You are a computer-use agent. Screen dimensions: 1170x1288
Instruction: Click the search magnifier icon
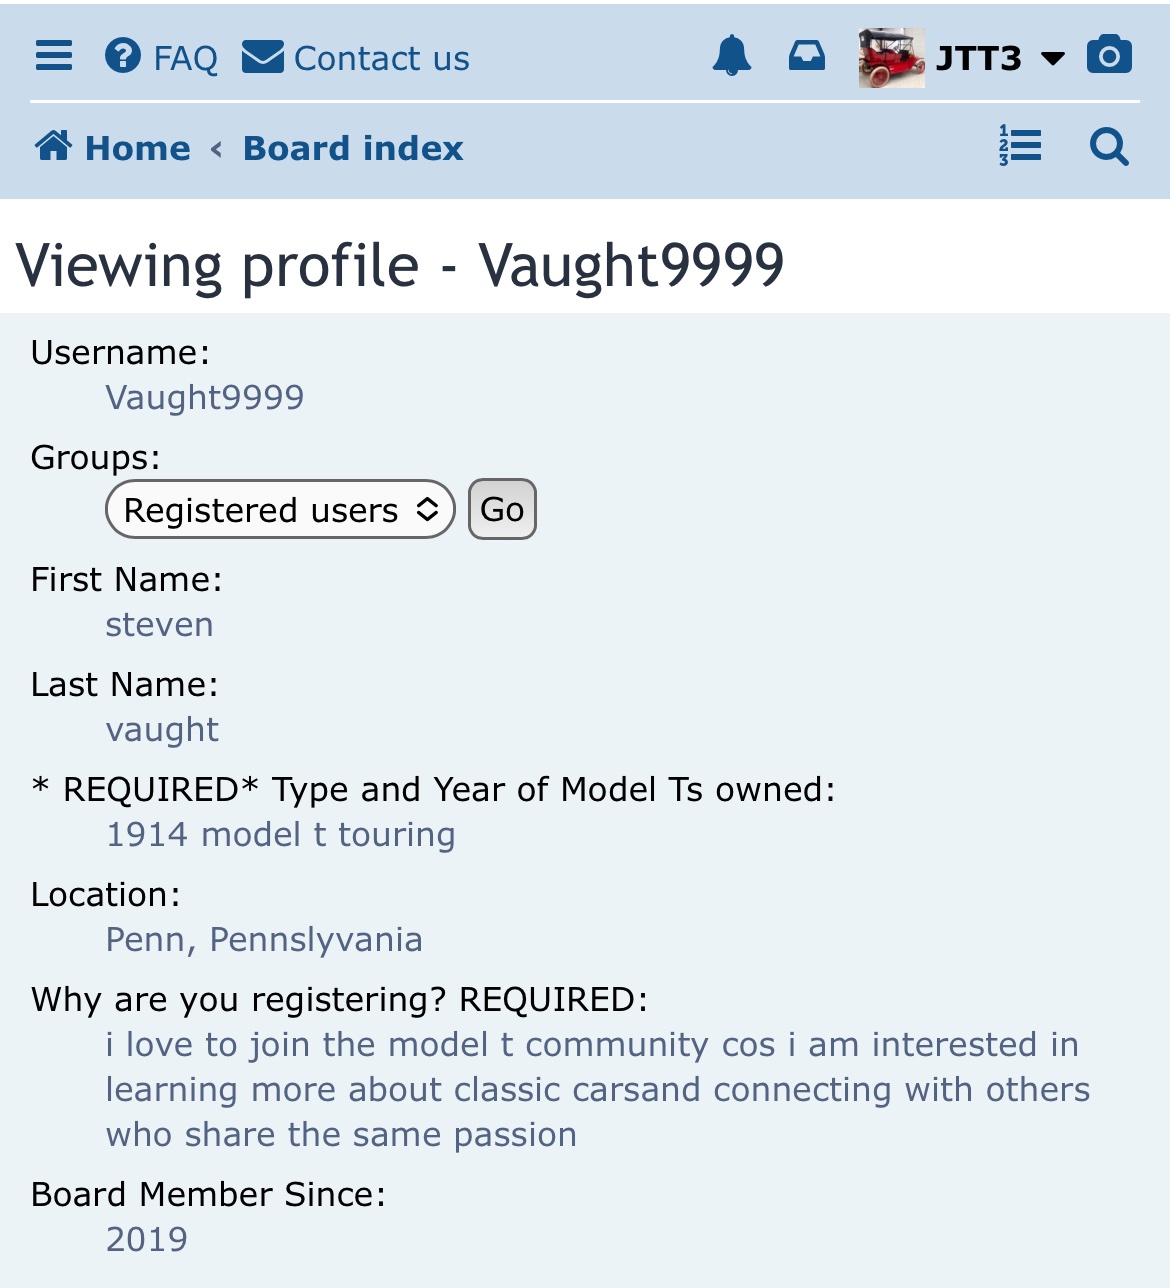pyautogui.click(x=1109, y=147)
